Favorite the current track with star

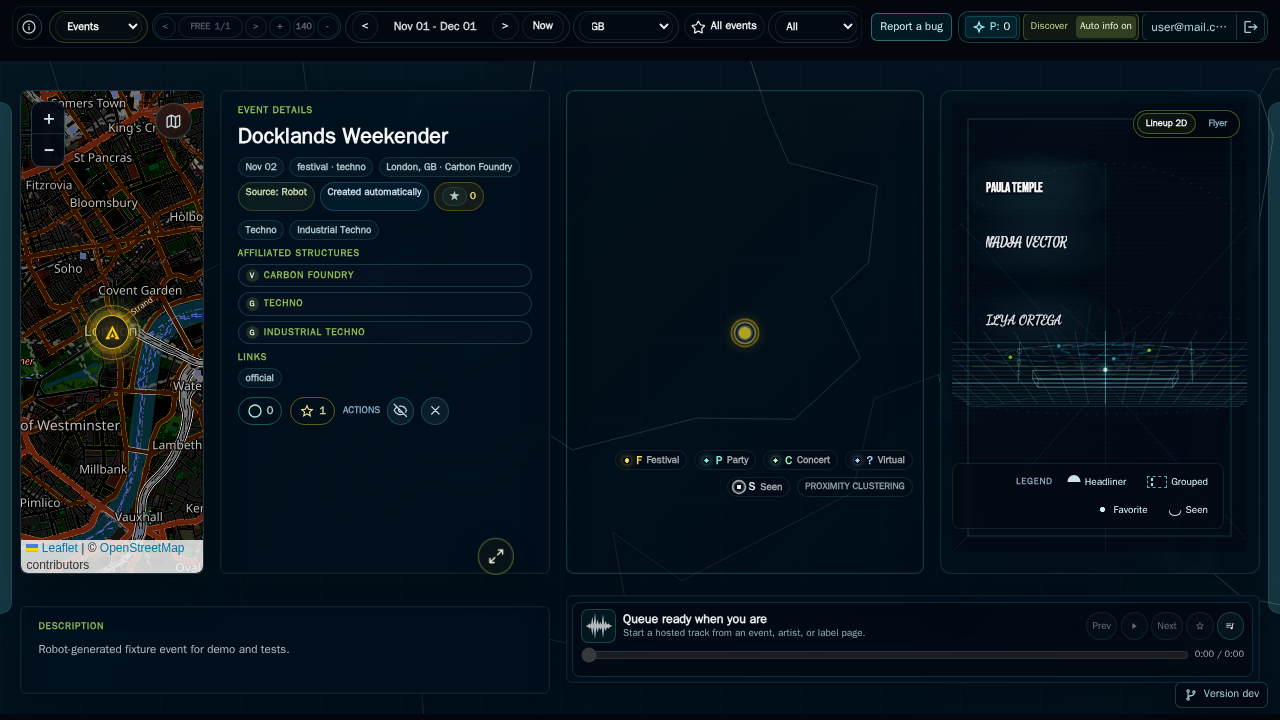[x=1200, y=626]
